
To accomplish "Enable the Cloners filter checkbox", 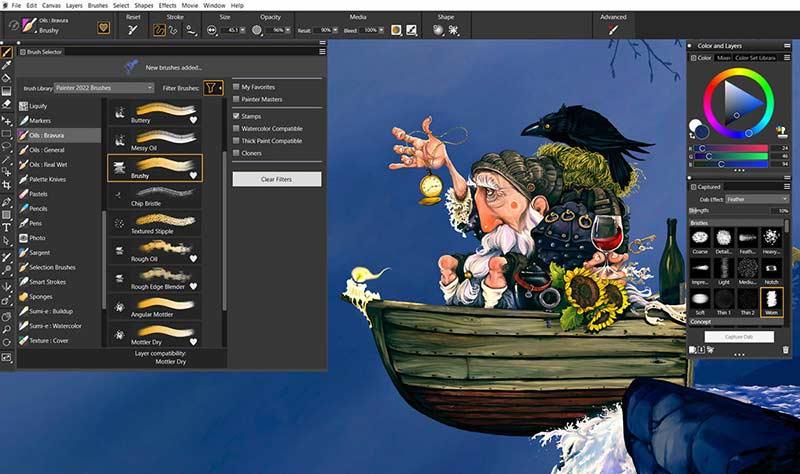I will pyautogui.click(x=236, y=153).
